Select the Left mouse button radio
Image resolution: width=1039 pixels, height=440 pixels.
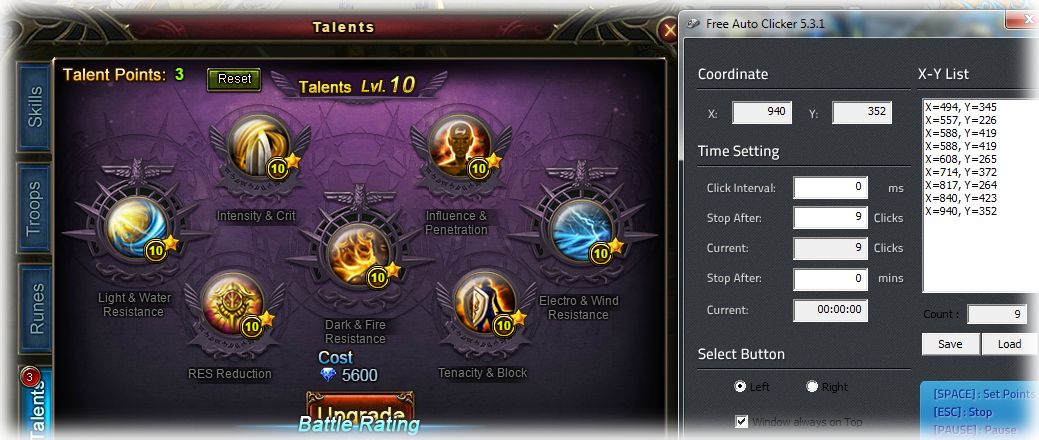coord(740,386)
